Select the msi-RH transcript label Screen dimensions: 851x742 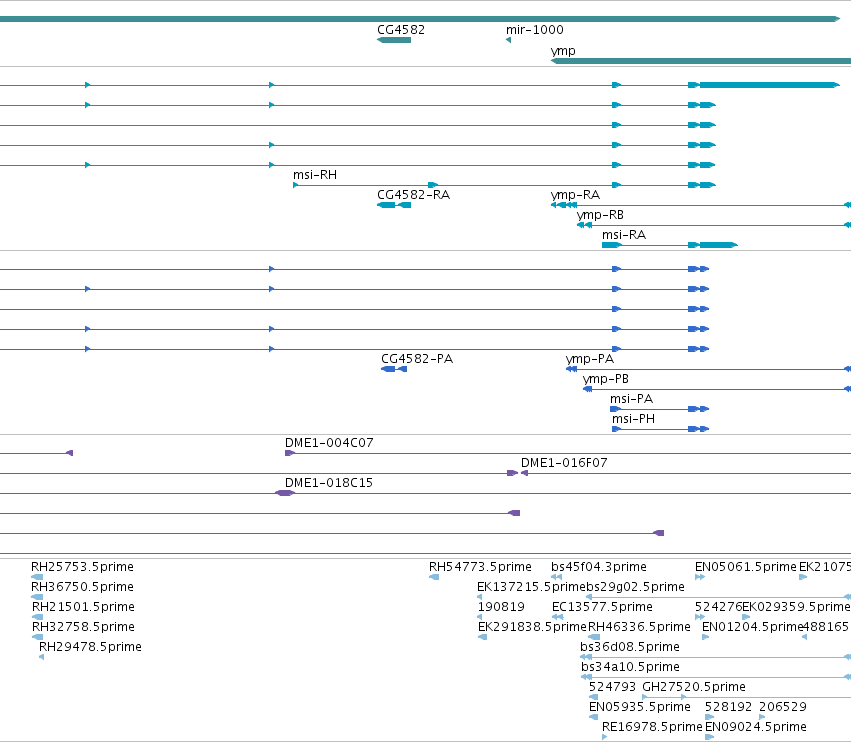pos(315,175)
